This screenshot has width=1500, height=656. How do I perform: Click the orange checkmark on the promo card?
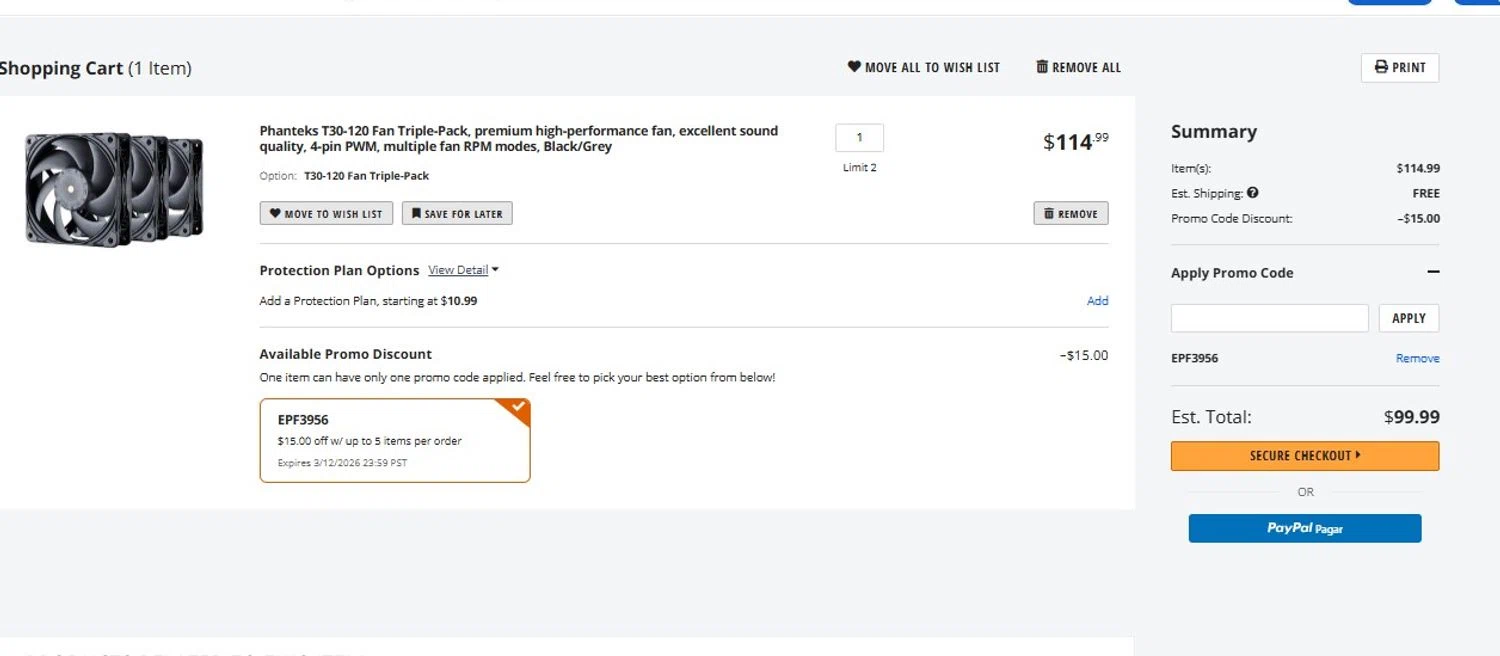click(518, 408)
